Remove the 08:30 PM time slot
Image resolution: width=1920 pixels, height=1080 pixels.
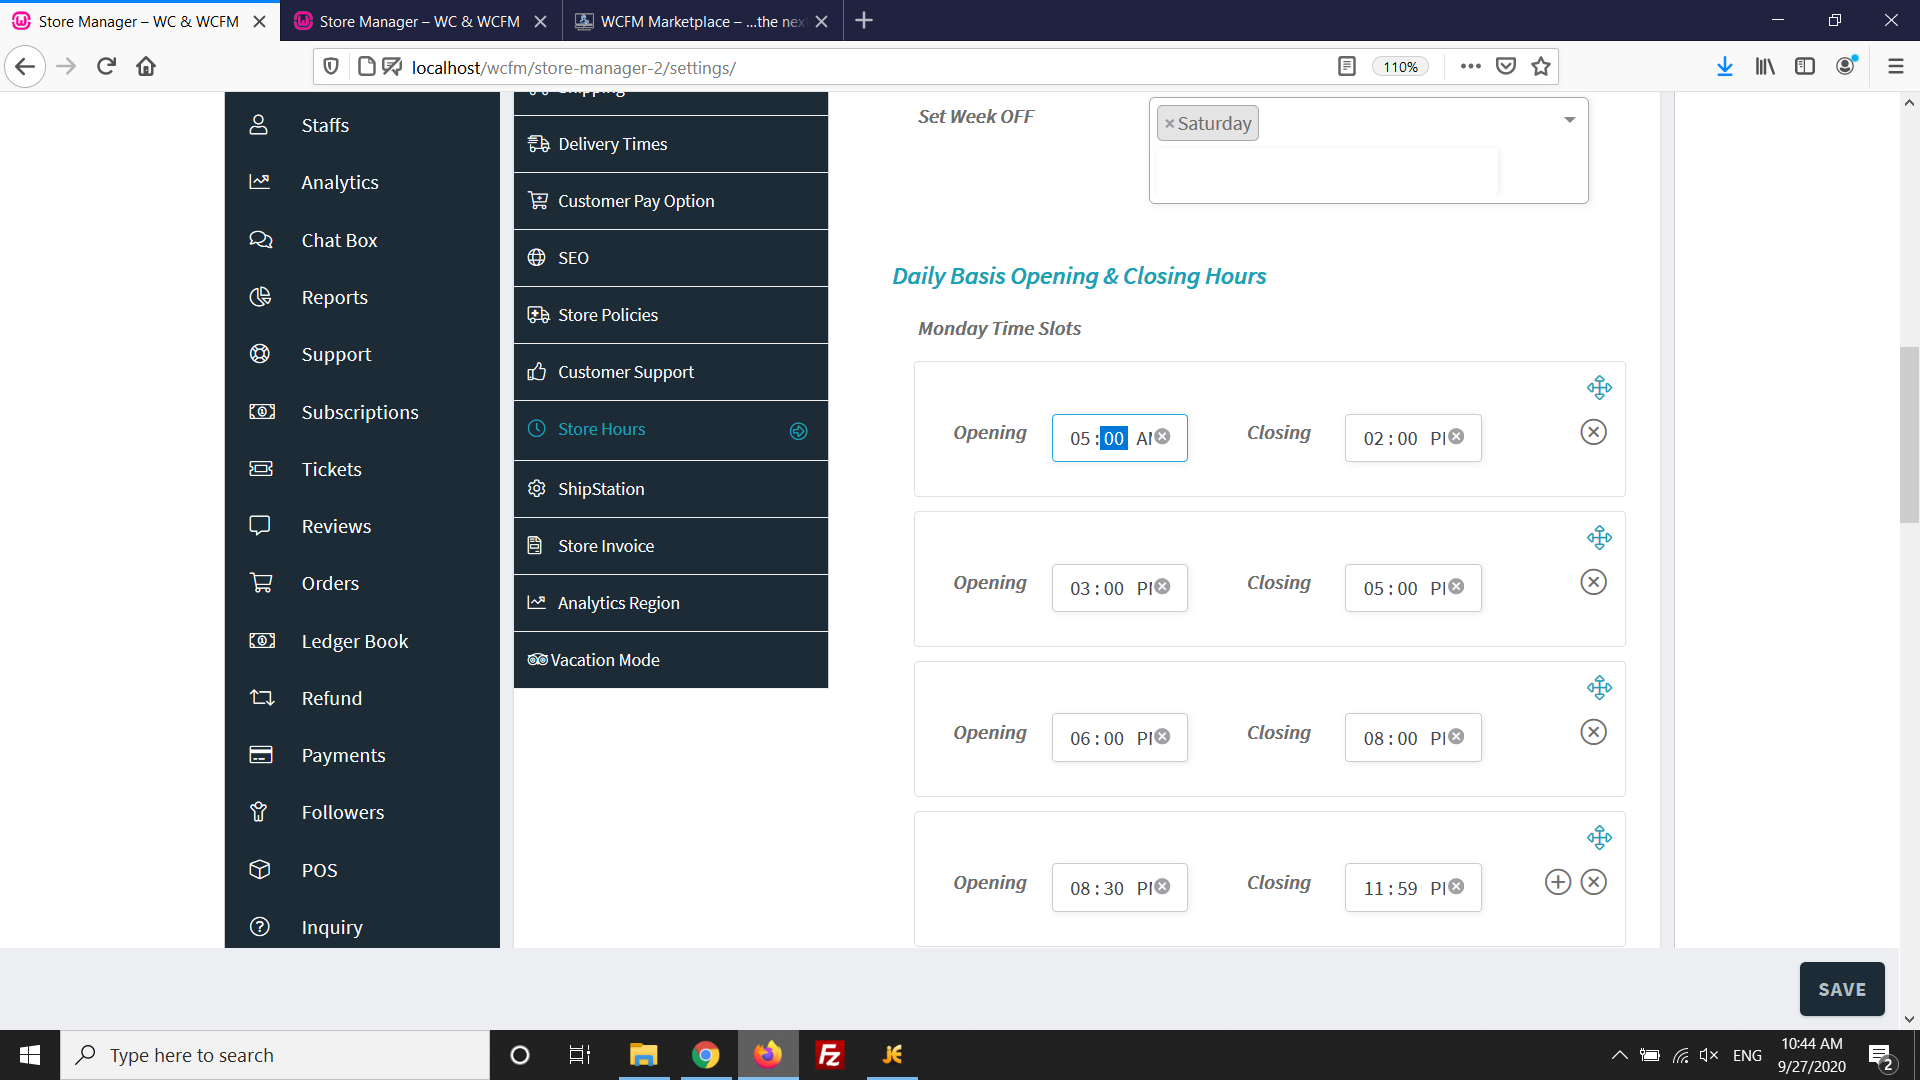point(1594,882)
